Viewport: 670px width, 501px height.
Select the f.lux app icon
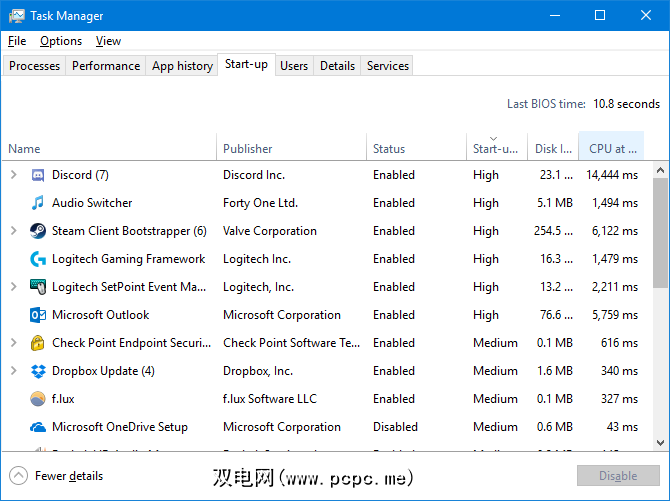(x=38, y=399)
